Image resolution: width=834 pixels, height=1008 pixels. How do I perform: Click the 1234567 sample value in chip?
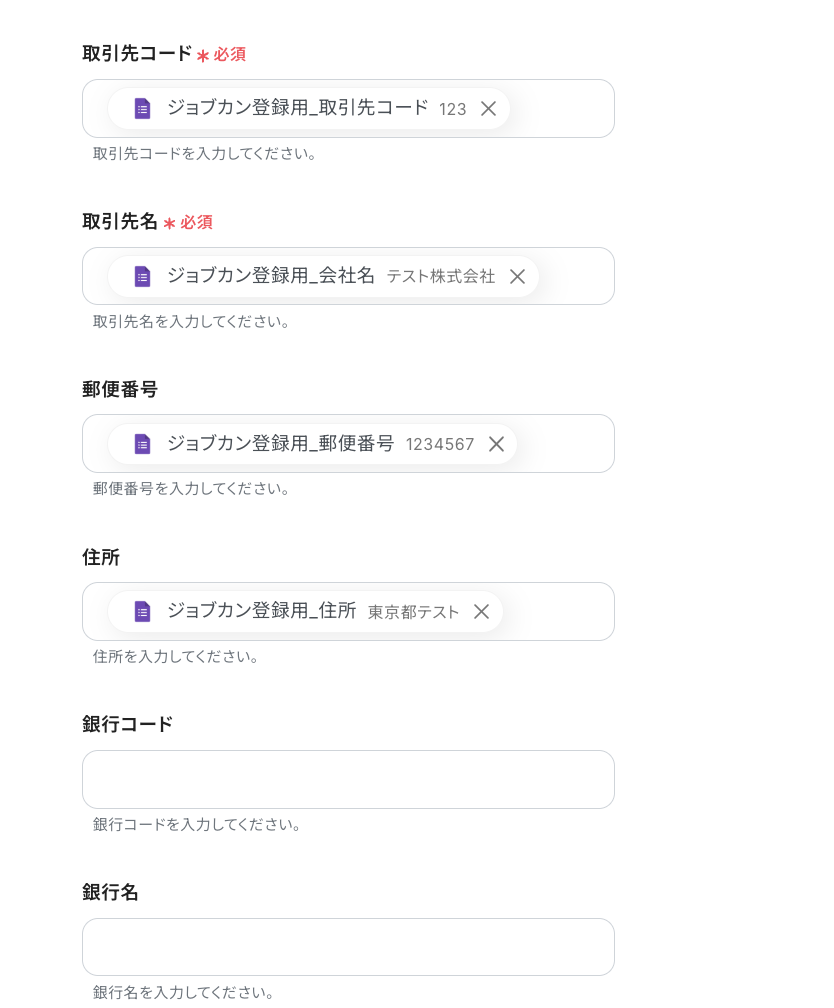click(440, 445)
